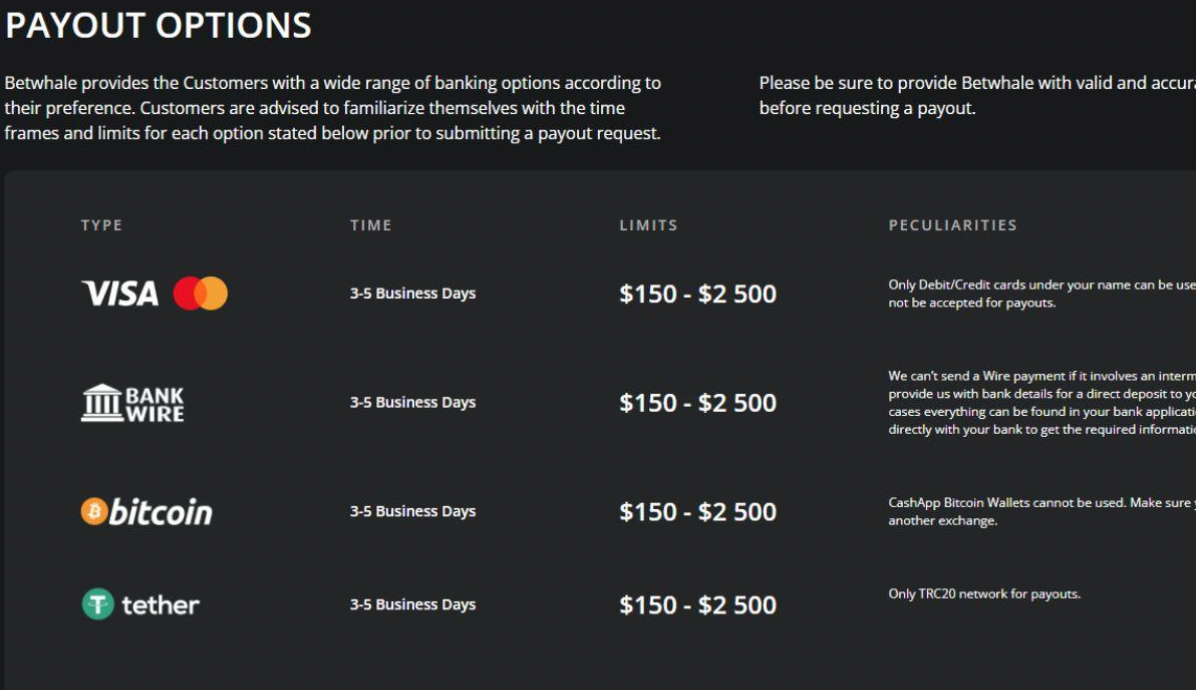Click the TRC20 network payout note
Image resolution: width=1196 pixels, height=690 pixels.
pos(984,594)
